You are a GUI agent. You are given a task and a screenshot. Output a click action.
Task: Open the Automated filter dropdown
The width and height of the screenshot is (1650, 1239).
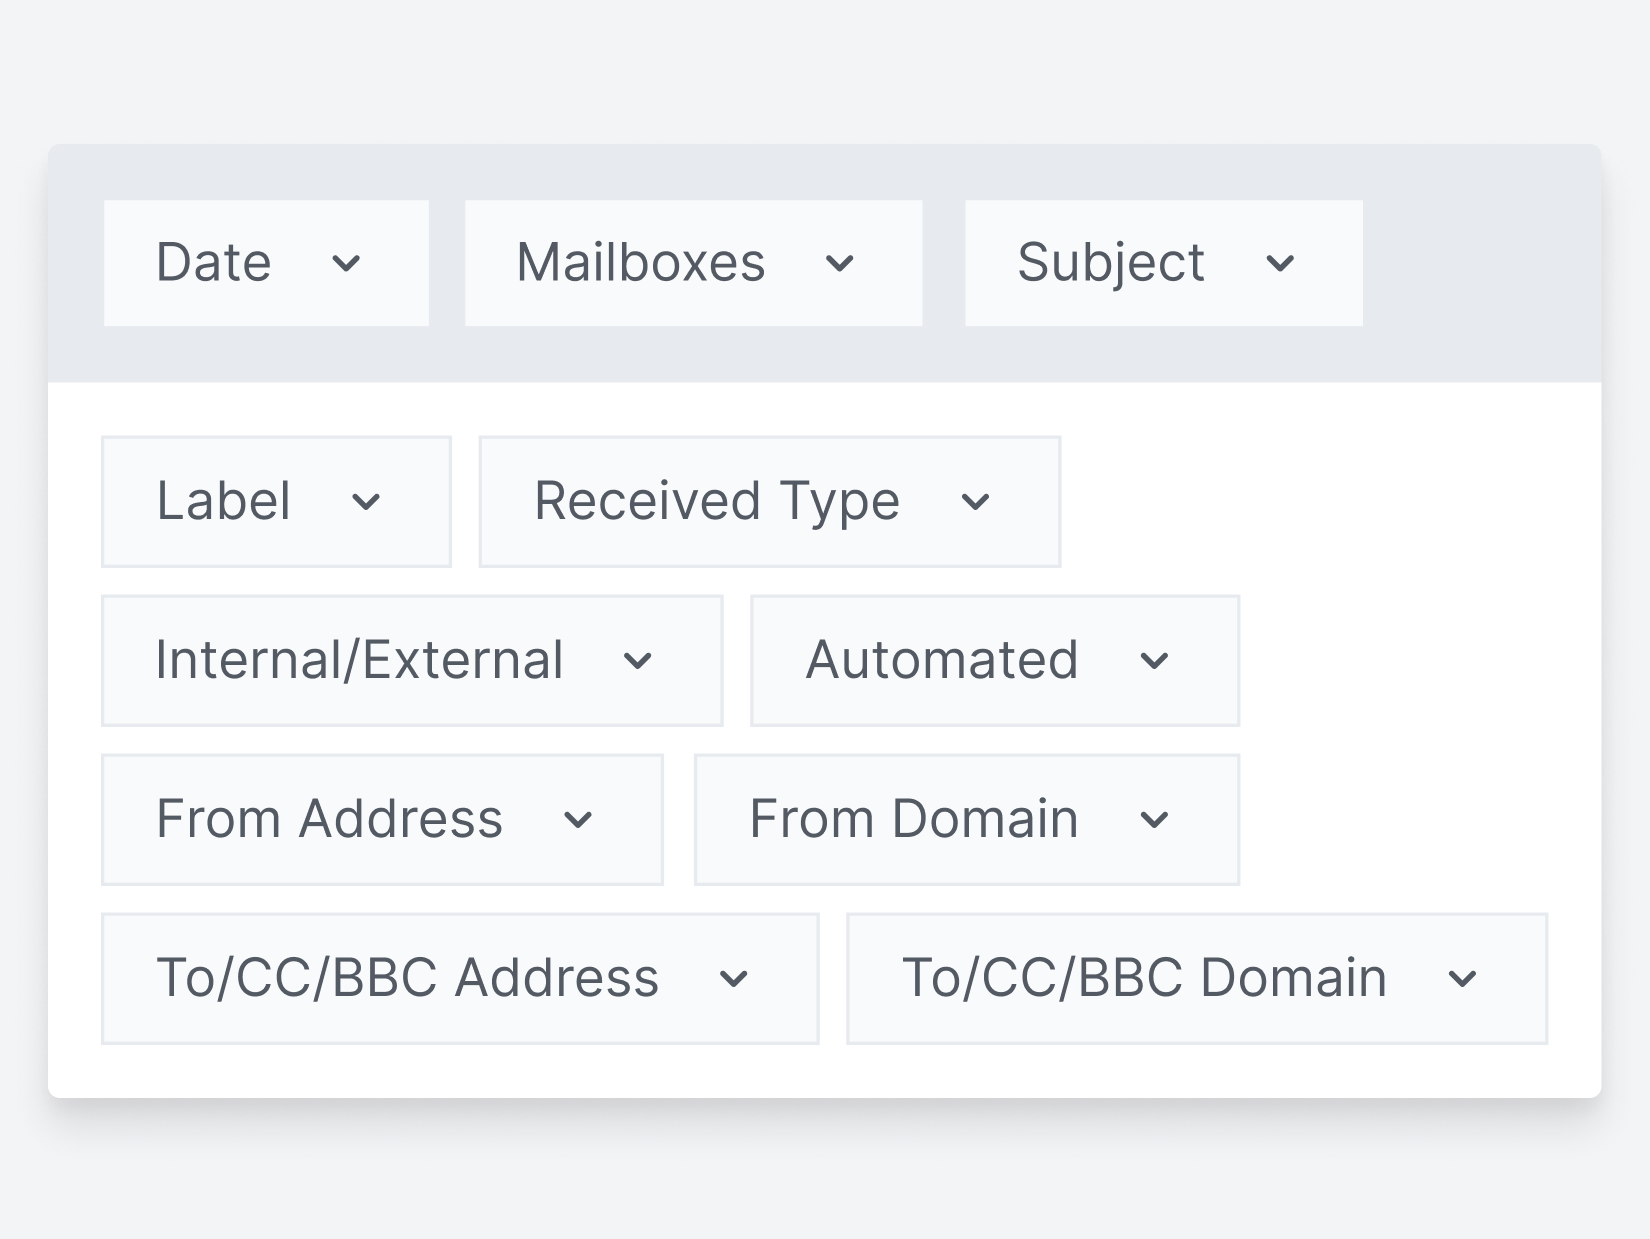(994, 660)
